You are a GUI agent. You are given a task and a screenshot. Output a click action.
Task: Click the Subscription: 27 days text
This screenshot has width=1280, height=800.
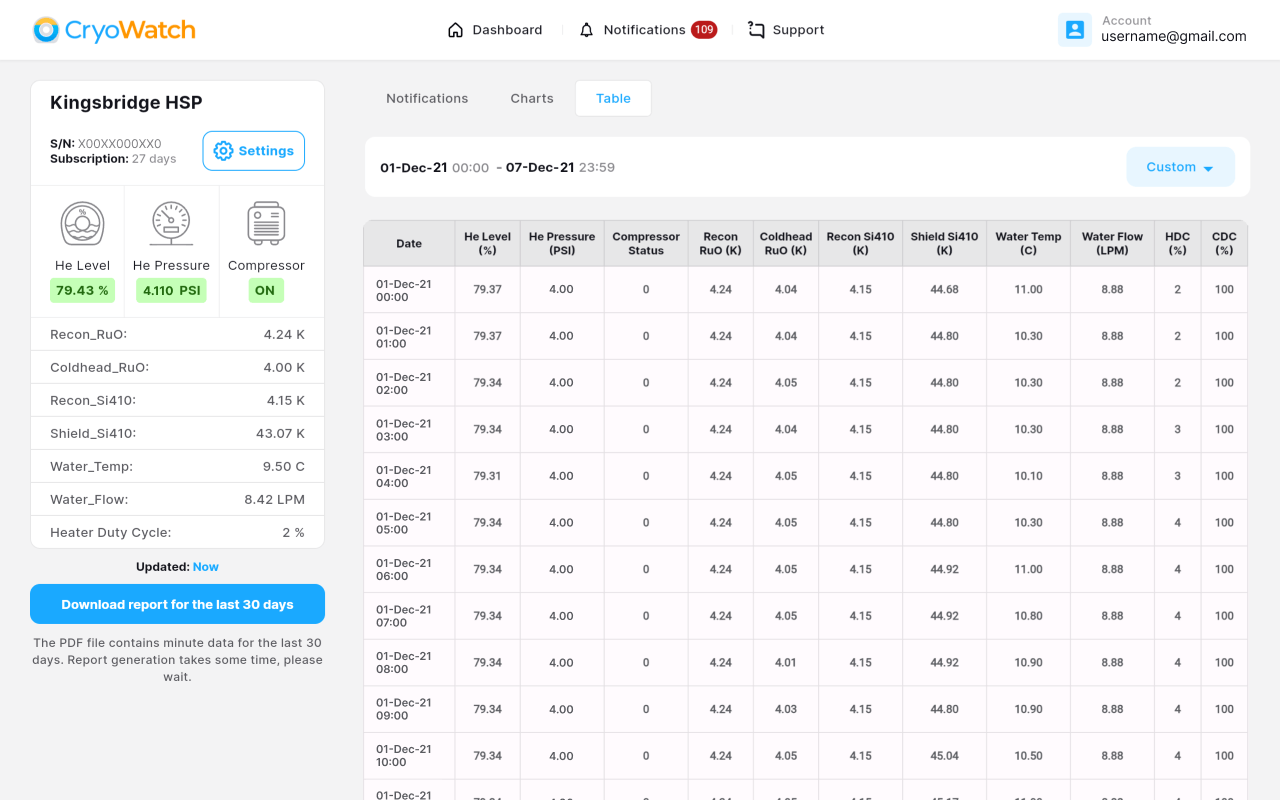pos(113,158)
